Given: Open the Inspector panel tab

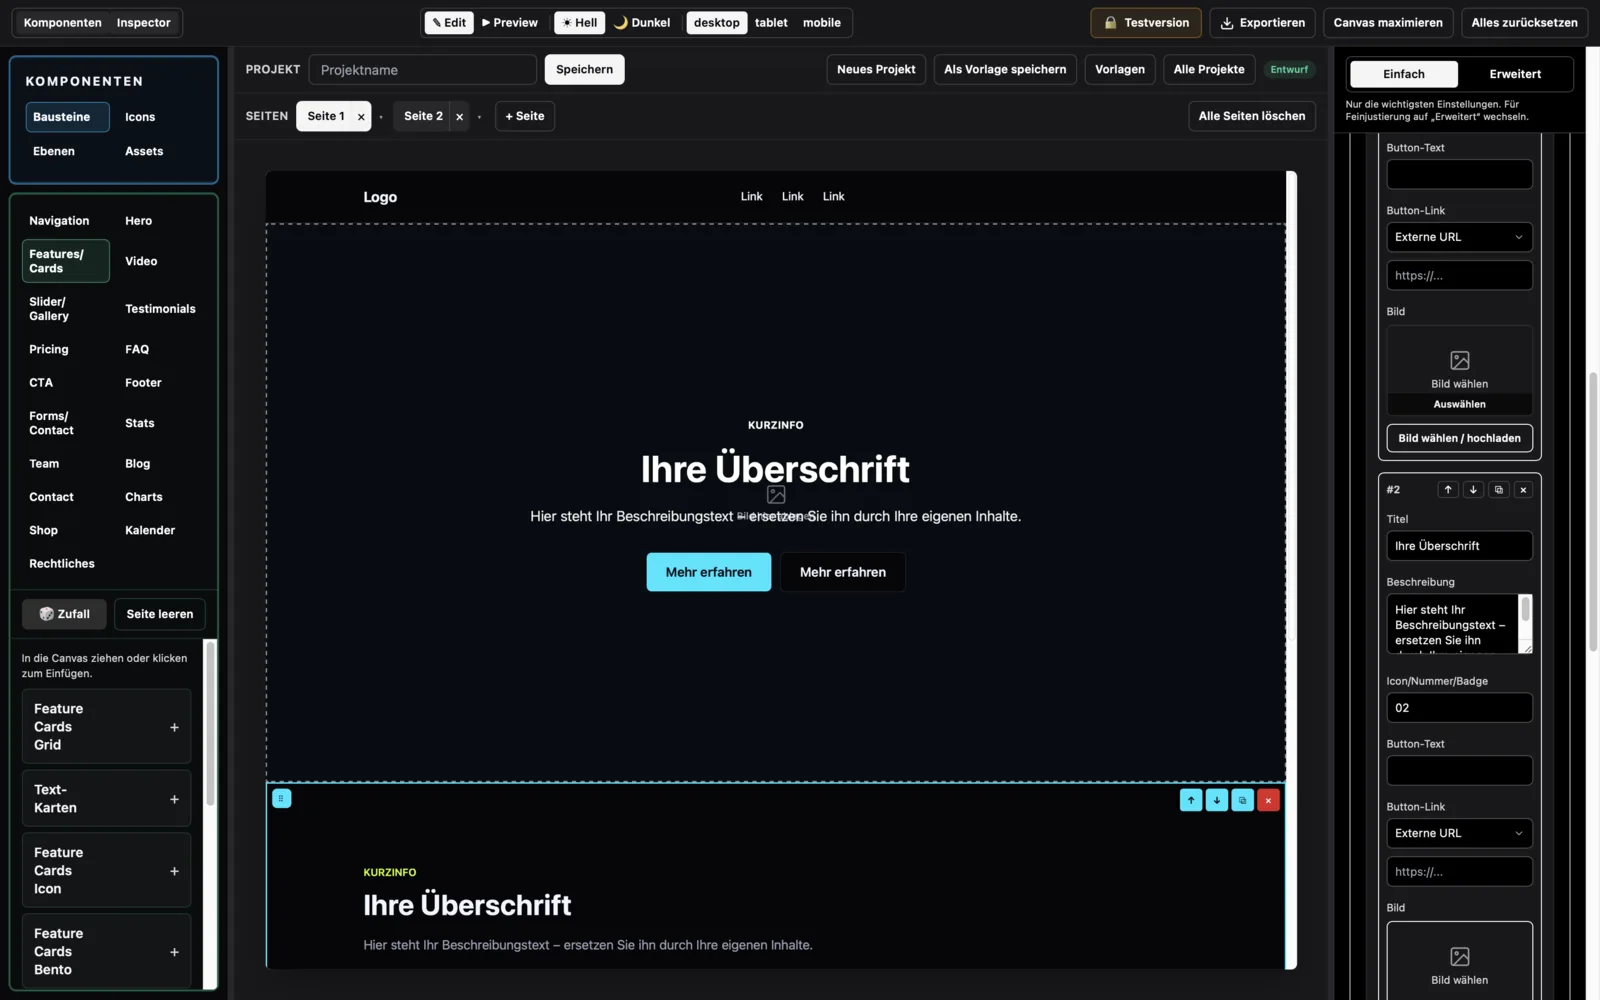Looking at the screenshot, I should (143, 22).
